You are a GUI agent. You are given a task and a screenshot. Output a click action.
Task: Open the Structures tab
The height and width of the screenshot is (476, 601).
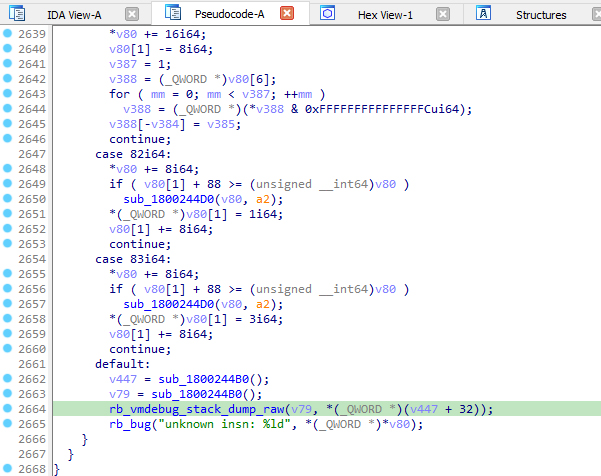click(x=541, y=15)
